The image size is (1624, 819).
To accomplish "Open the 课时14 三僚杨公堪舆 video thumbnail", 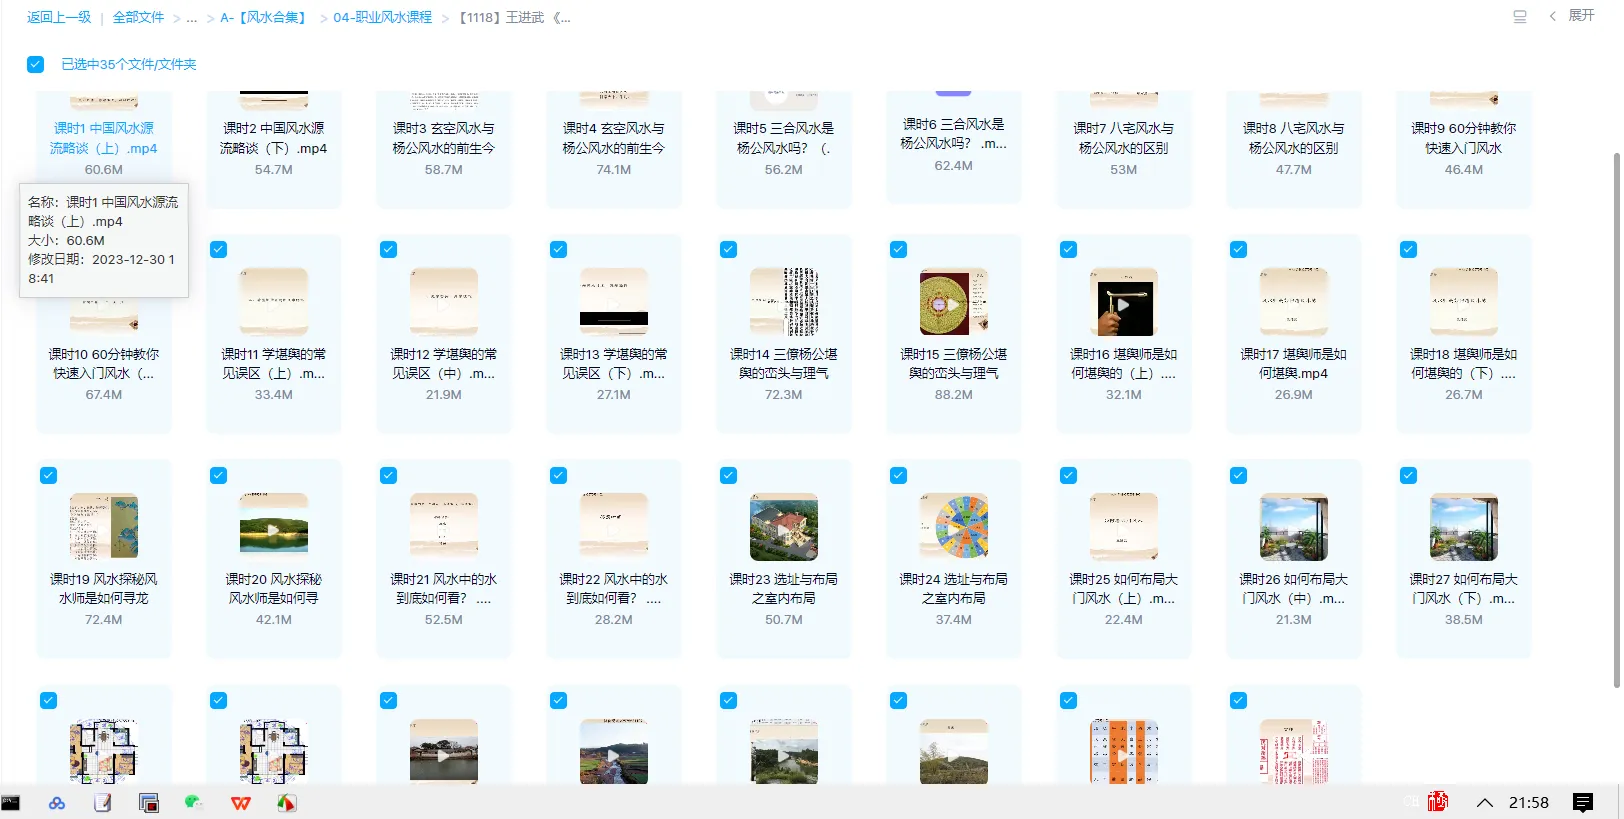I will (784, 302).
